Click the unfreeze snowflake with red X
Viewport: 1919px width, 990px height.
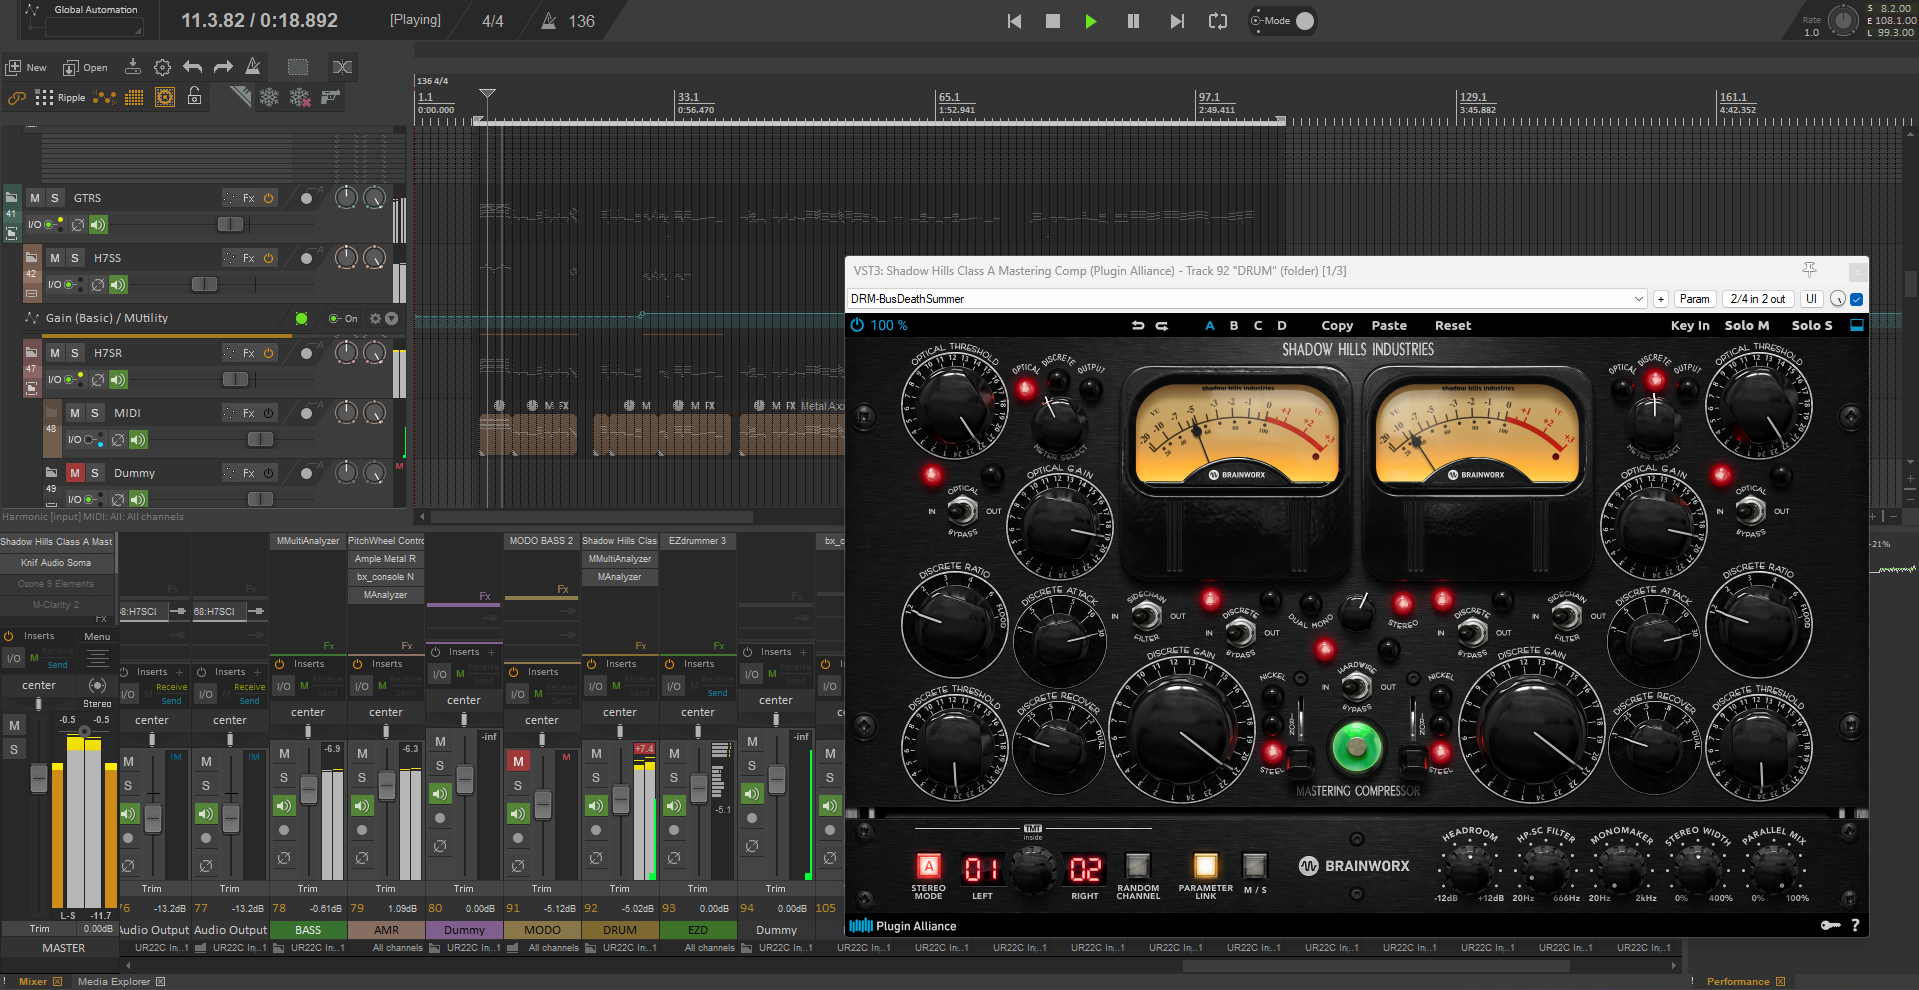pyautogui.click(x=299, y=97)
